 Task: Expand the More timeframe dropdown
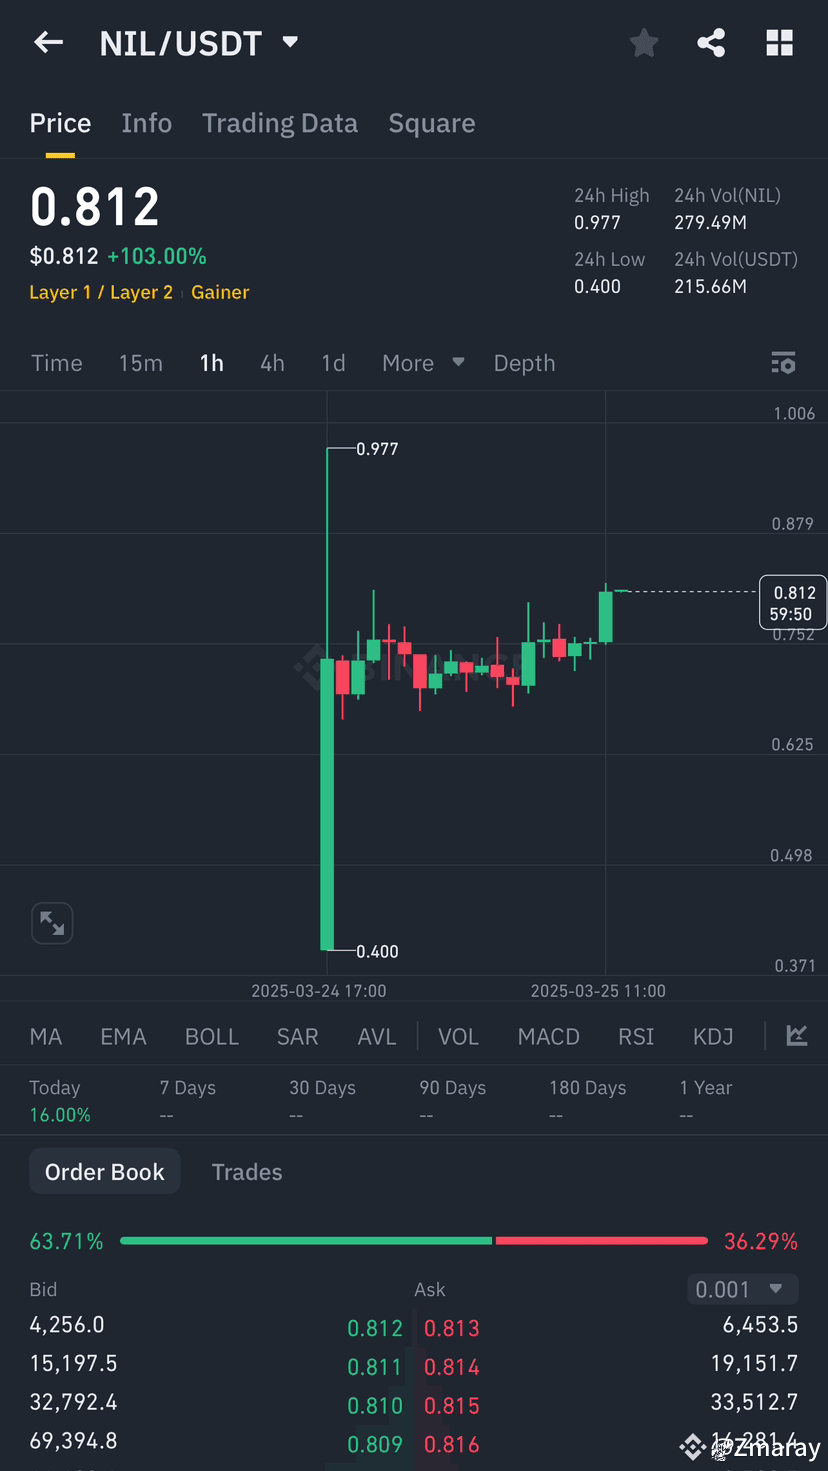pos(421,363)
